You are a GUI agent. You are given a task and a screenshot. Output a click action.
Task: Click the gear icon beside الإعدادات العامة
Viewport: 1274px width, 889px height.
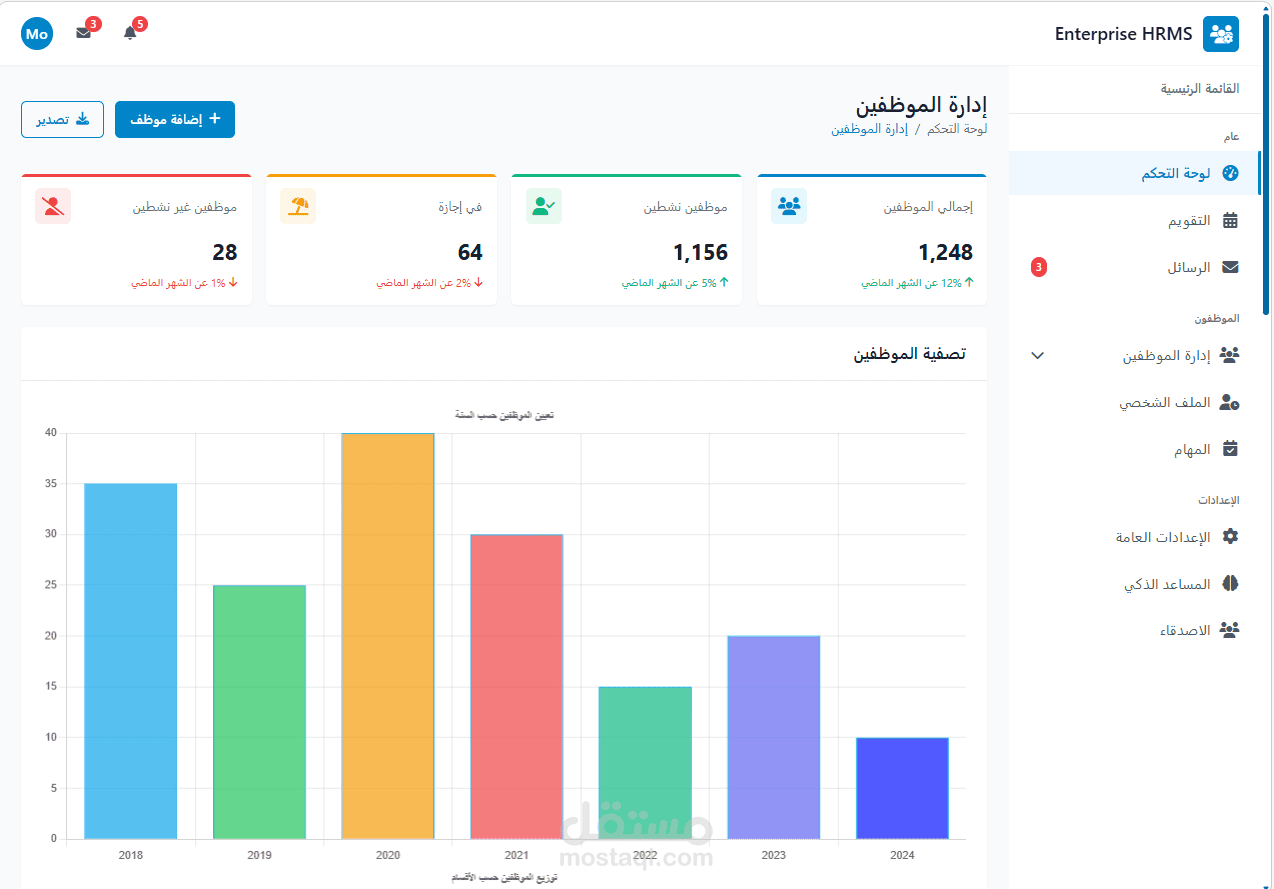click(1231, 537)
